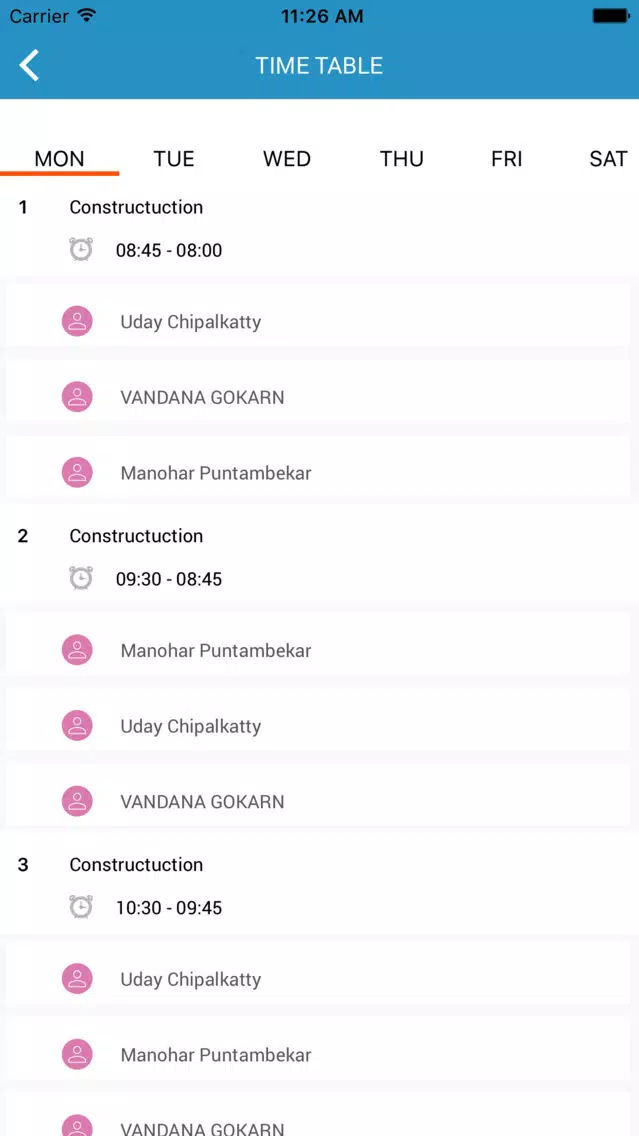Switch to the TUE tab
Viewport: 639px width, 1136px height.
(x=174, y=159)
